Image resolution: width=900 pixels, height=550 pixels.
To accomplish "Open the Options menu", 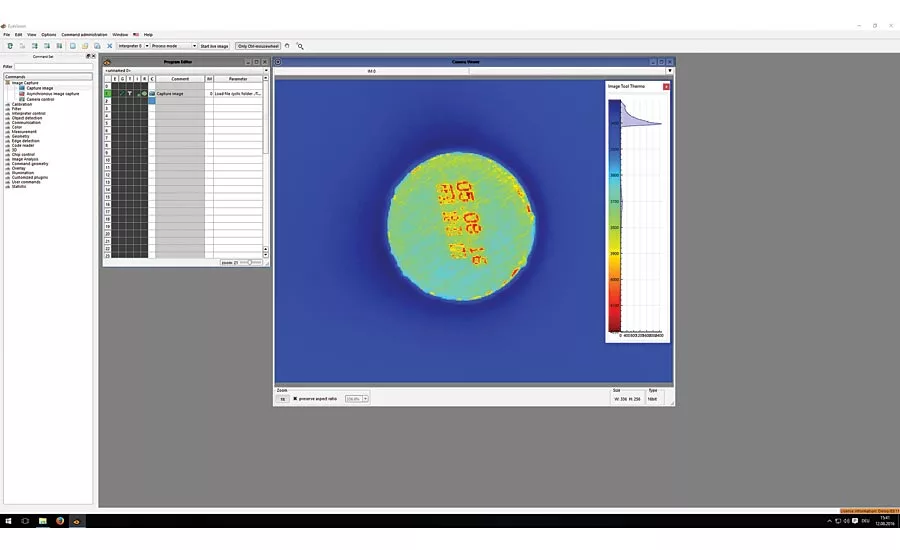I will point(49,34).
